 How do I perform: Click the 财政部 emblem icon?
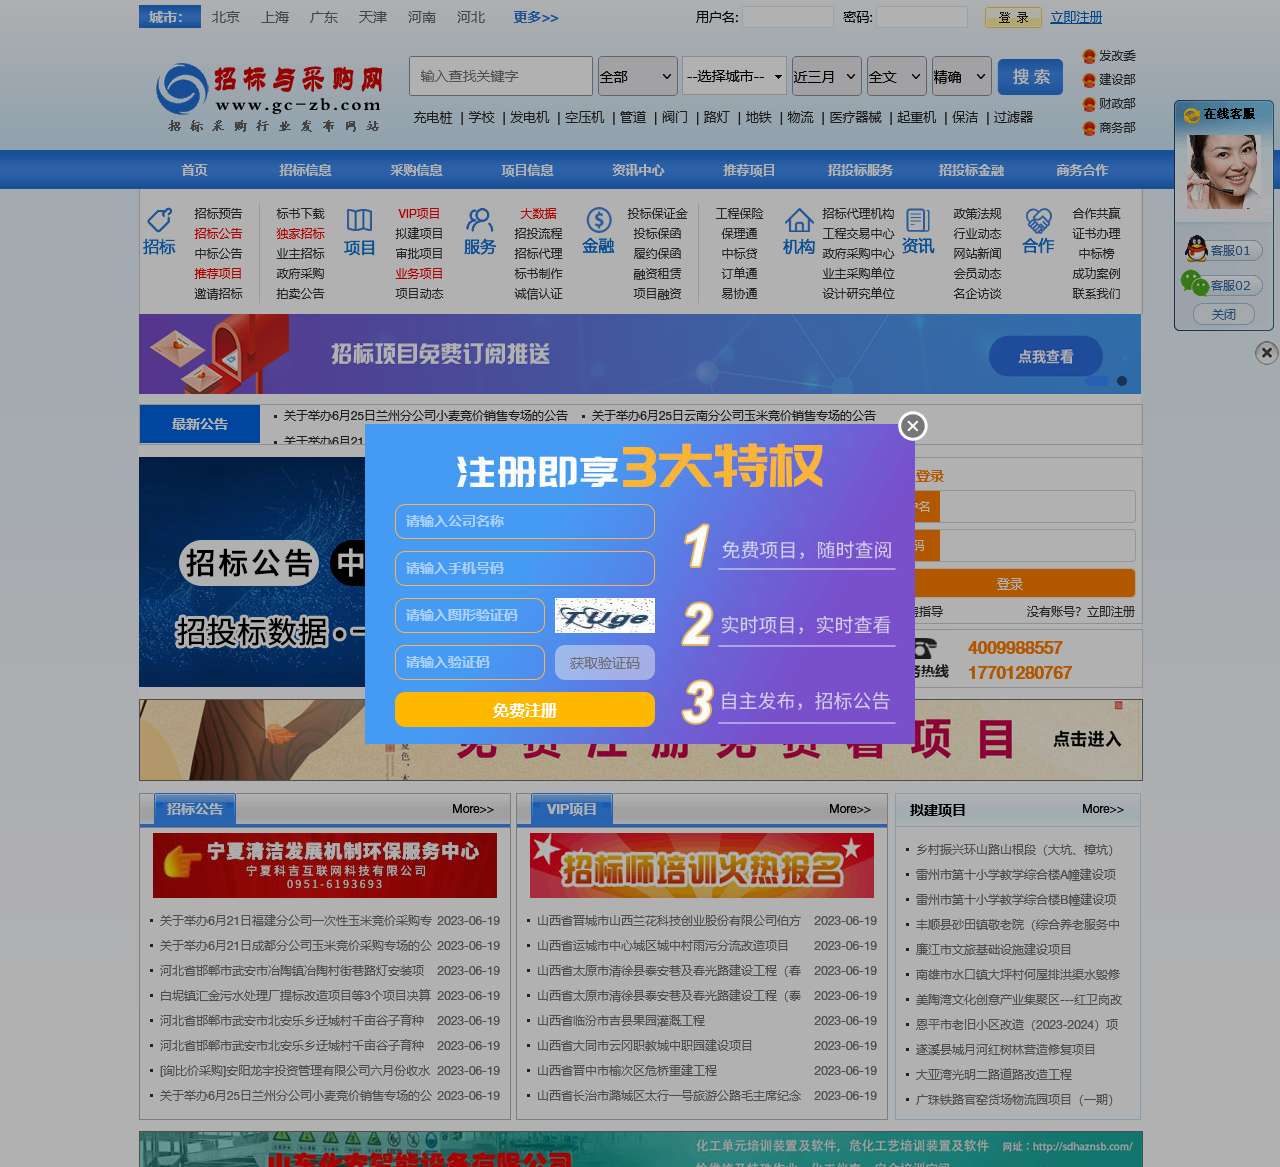click(1089, 104)
